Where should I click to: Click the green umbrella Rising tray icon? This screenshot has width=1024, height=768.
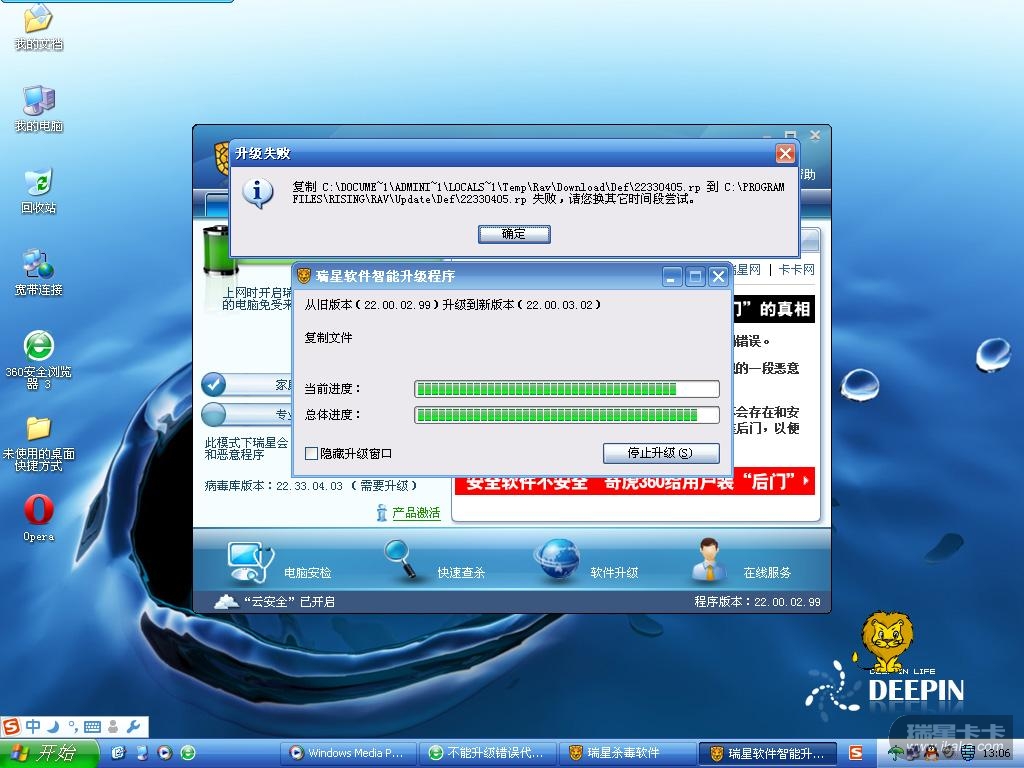896,753
